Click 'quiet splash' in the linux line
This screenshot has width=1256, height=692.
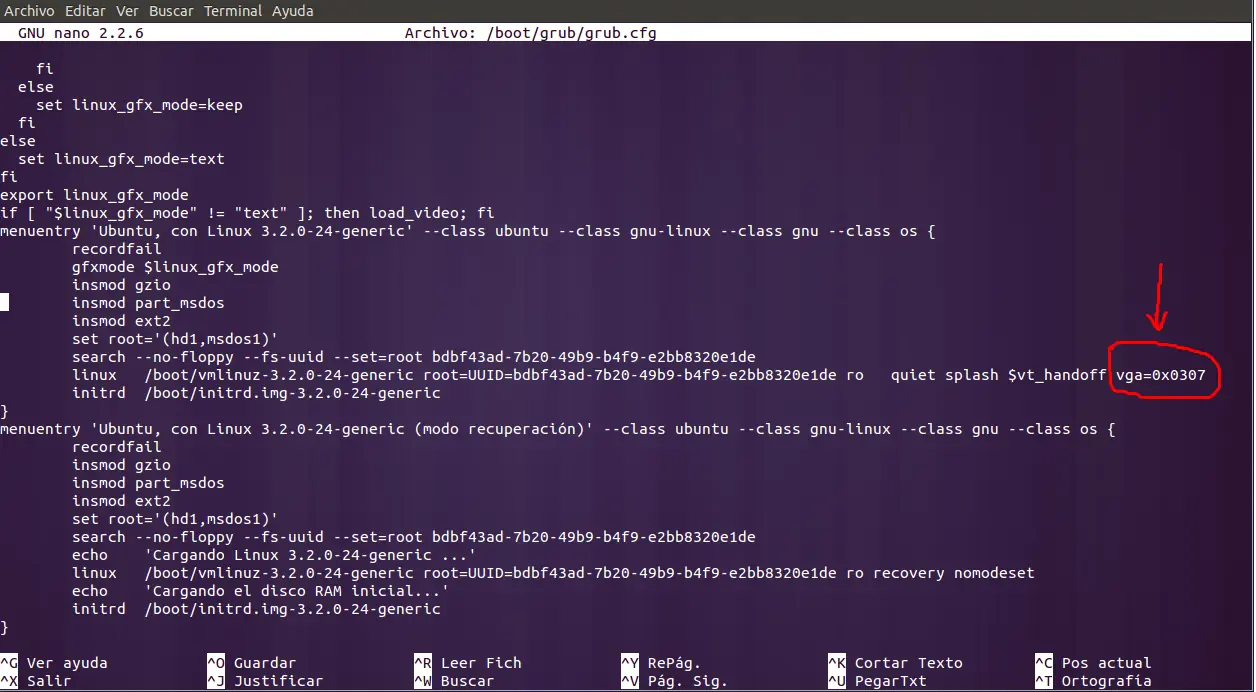pyautogui.click(x=944, y=375)
